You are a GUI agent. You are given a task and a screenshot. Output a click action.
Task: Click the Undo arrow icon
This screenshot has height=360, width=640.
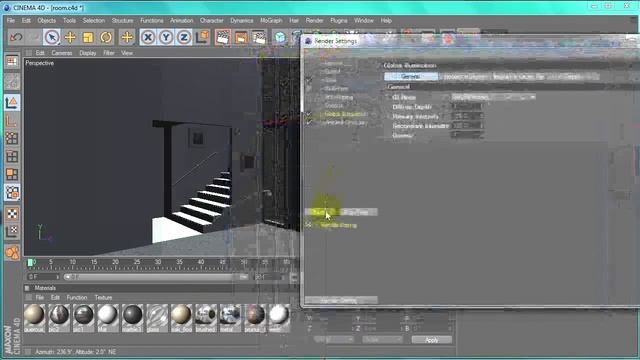pos(16,38)
